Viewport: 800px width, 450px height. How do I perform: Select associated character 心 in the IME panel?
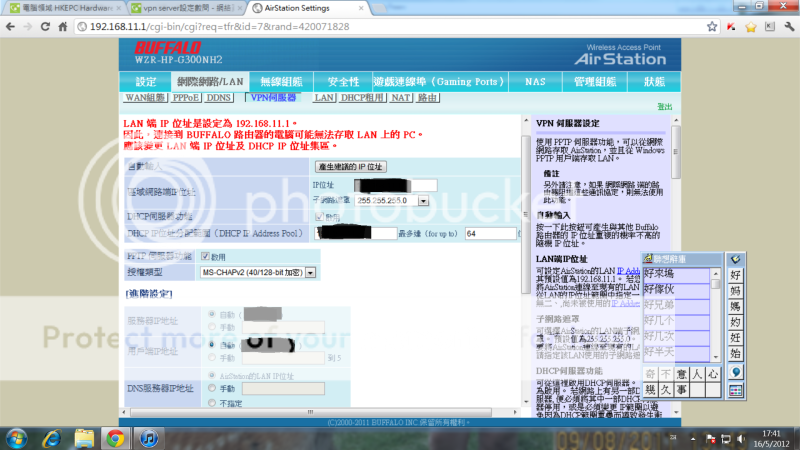[713, 374]
